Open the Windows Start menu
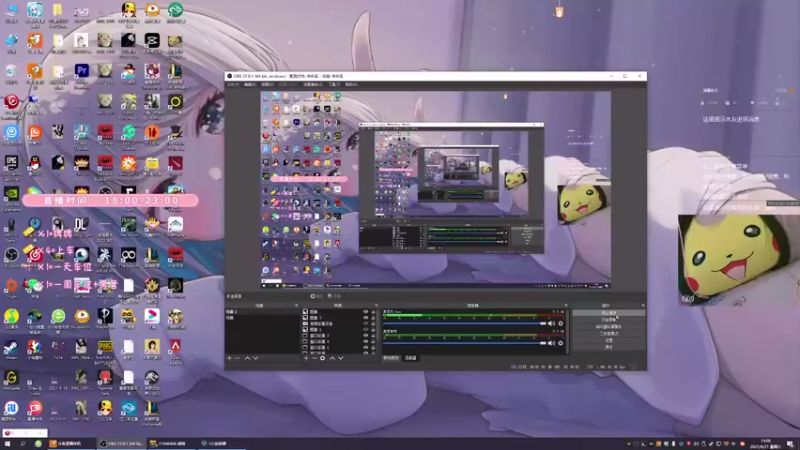The height and width of the screenshot is (450, 800). coord(7,443)
